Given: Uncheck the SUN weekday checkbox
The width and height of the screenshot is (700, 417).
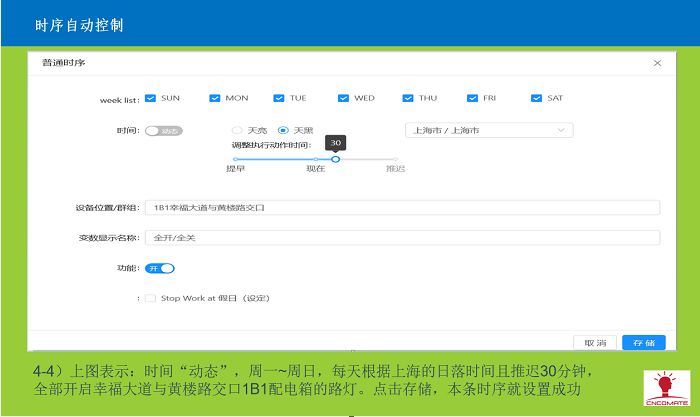Looking at the screenshot, I should pyautogui.click(x=150, y=98).
